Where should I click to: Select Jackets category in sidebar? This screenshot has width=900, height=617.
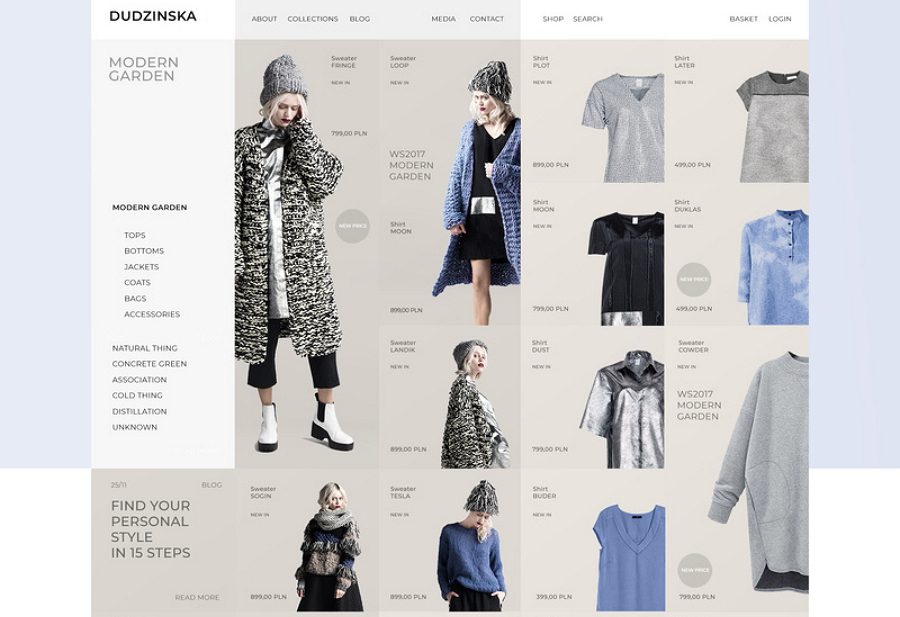point(142,267)
